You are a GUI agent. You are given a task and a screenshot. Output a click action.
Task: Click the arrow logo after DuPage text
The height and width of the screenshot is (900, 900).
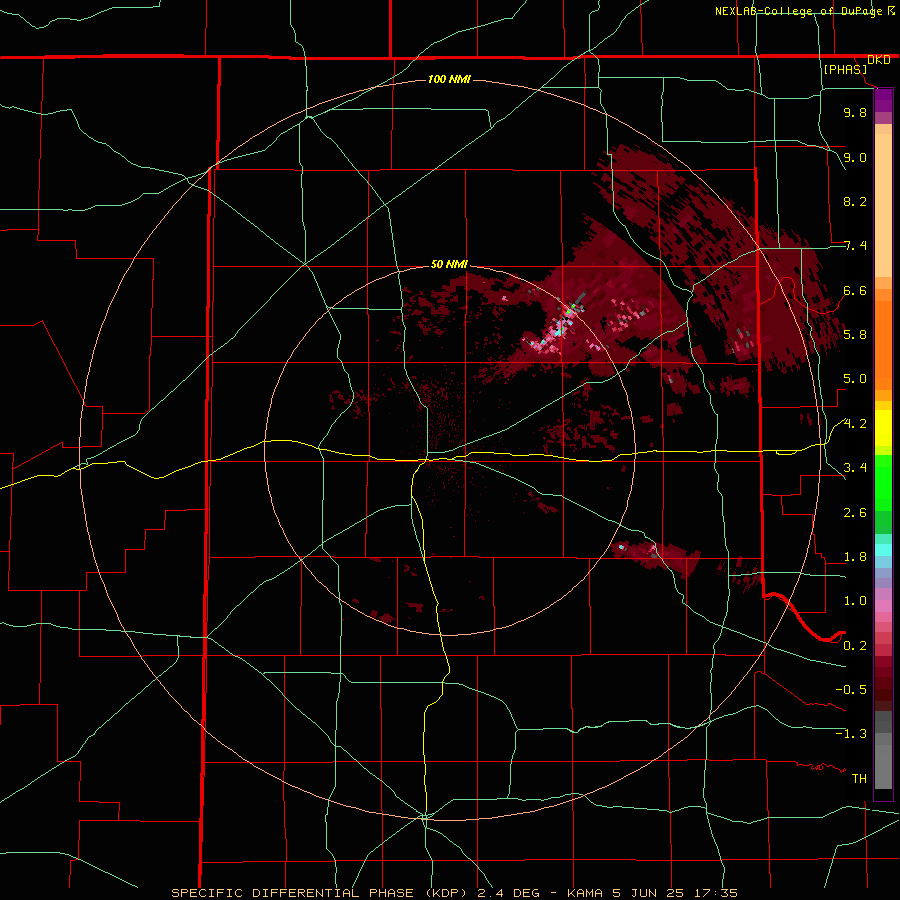point(891,10)
